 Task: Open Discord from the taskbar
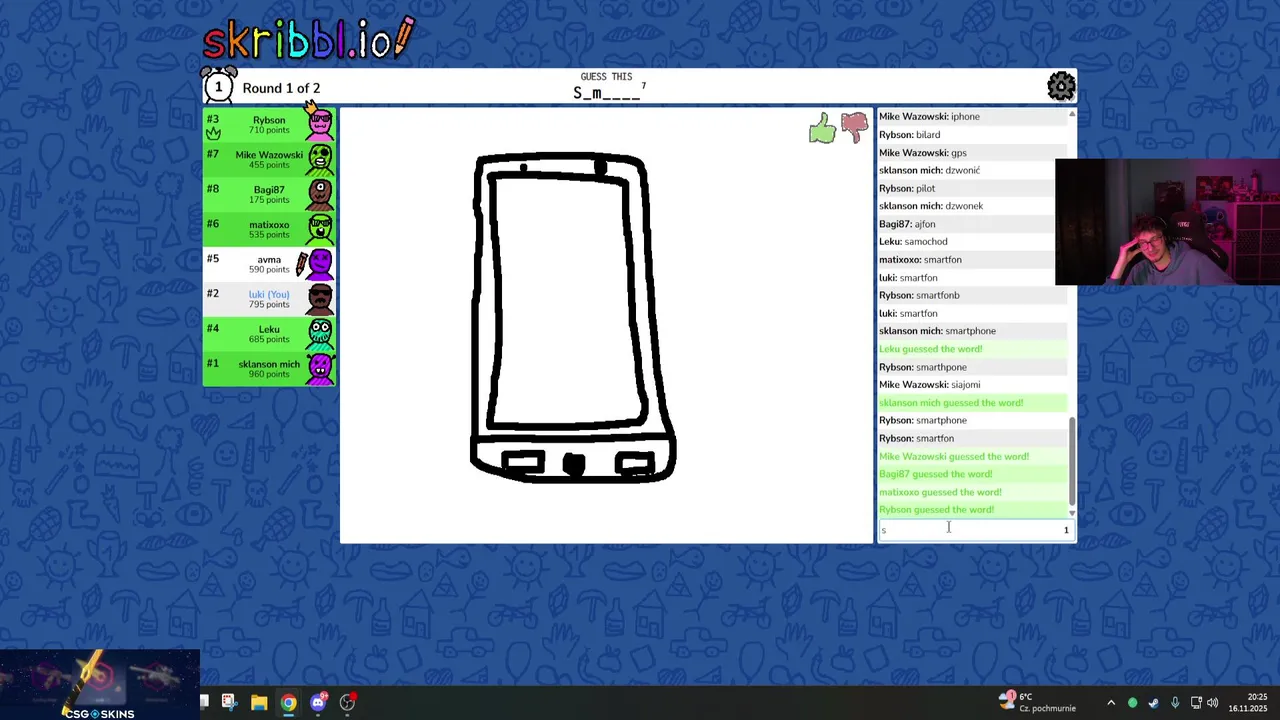coord(318,703)
